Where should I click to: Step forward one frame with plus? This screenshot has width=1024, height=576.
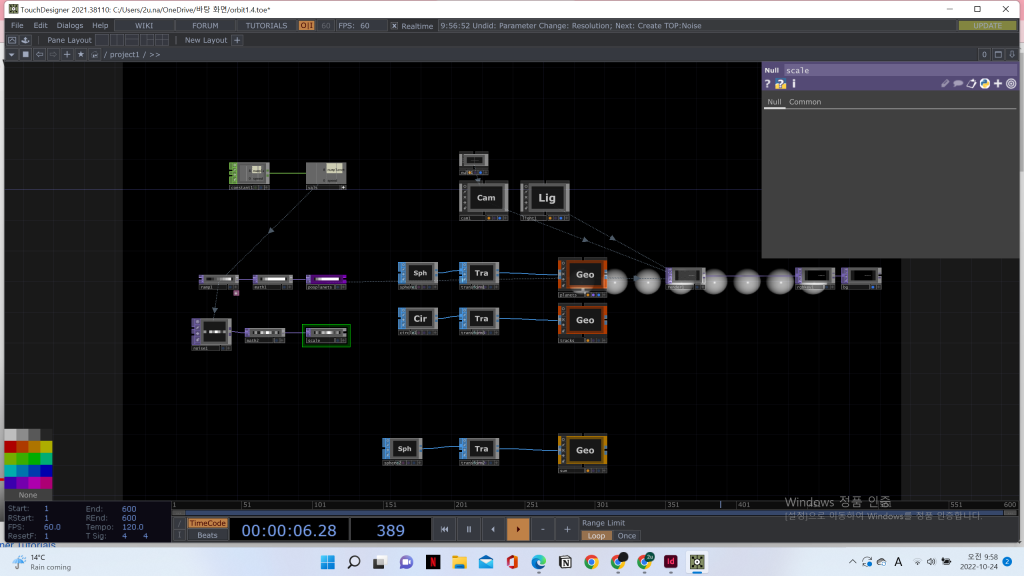click(567, 530)
